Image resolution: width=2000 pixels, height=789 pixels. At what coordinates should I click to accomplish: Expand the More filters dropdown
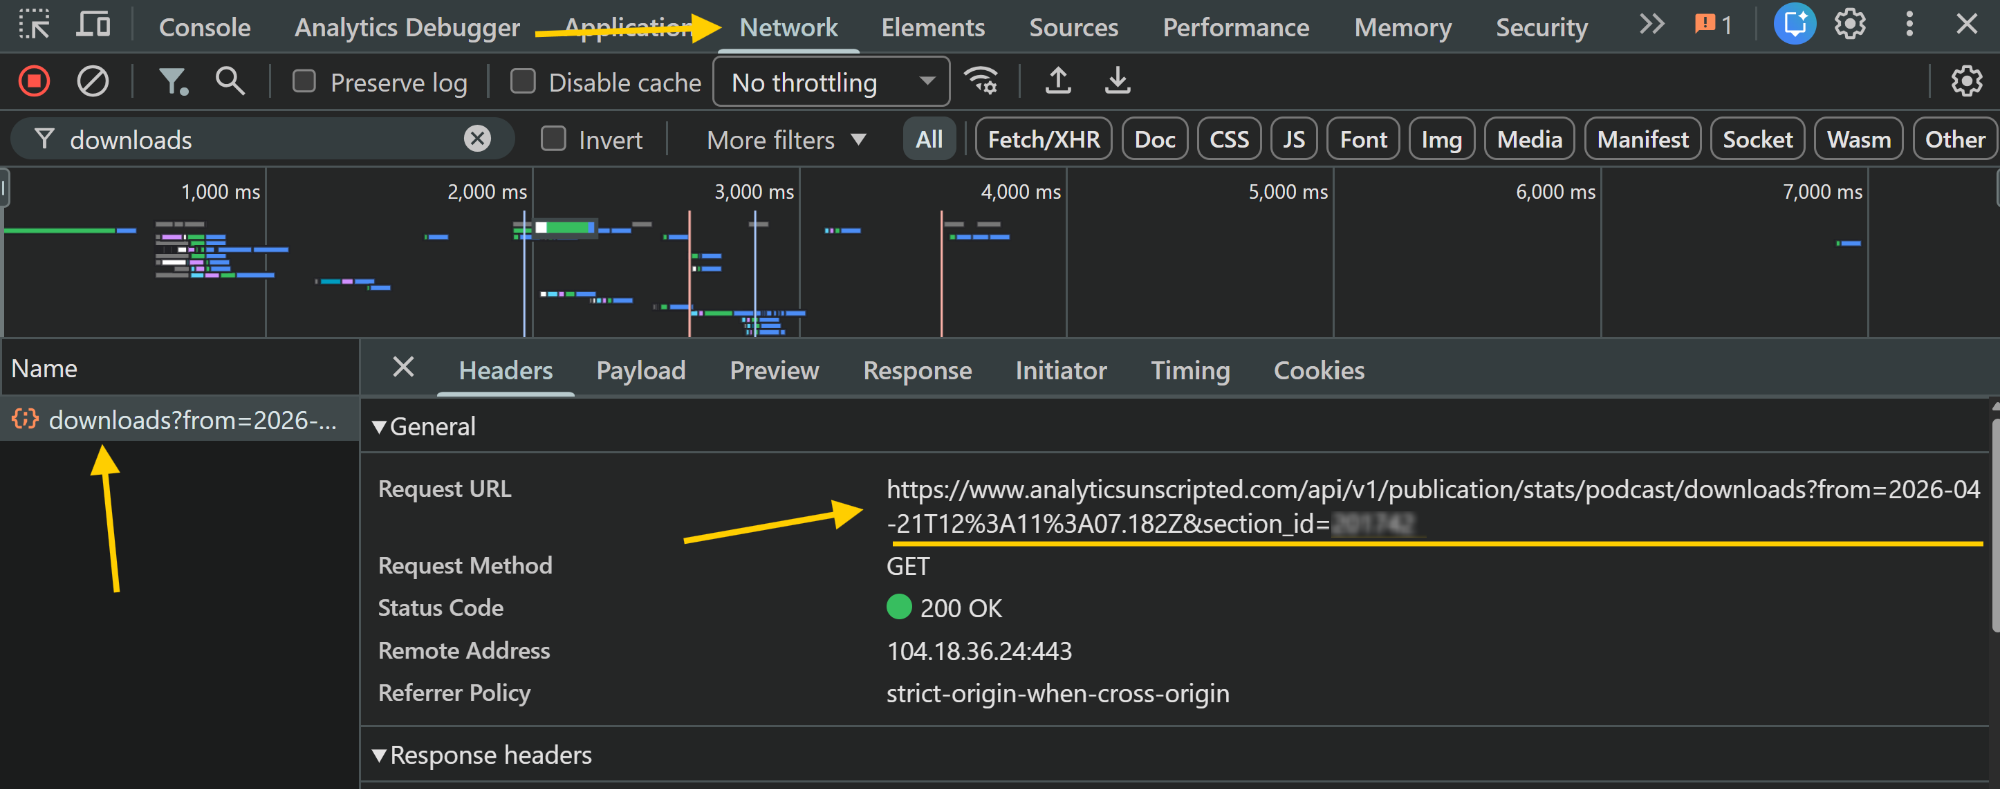[786, 140]
